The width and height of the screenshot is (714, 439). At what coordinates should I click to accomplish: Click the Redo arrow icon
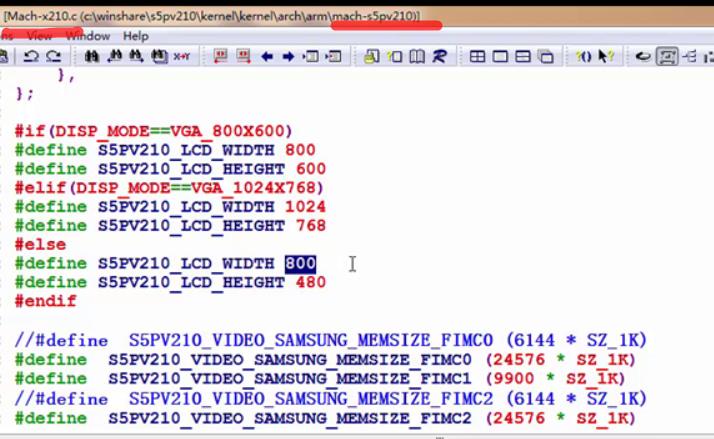54,56
